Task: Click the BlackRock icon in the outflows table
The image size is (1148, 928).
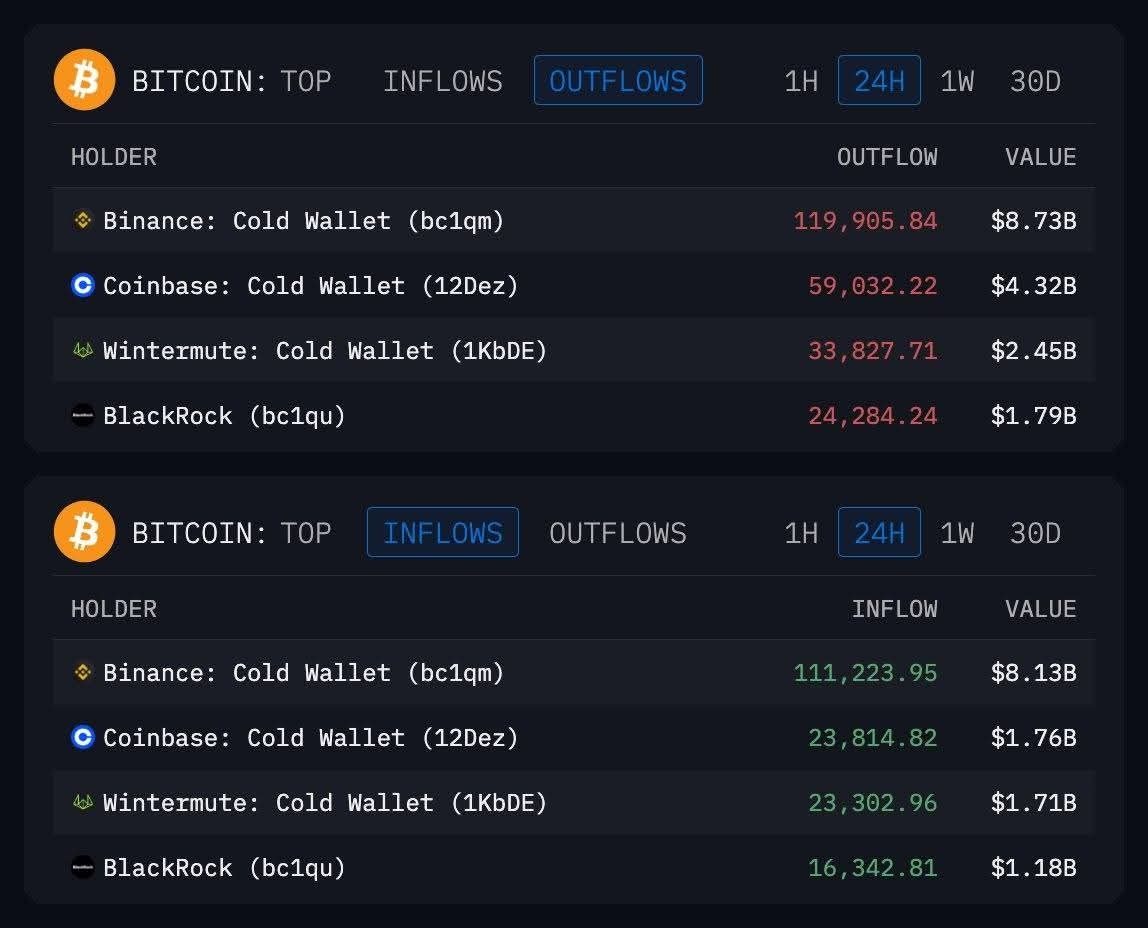Action: (x=83, y=416)
